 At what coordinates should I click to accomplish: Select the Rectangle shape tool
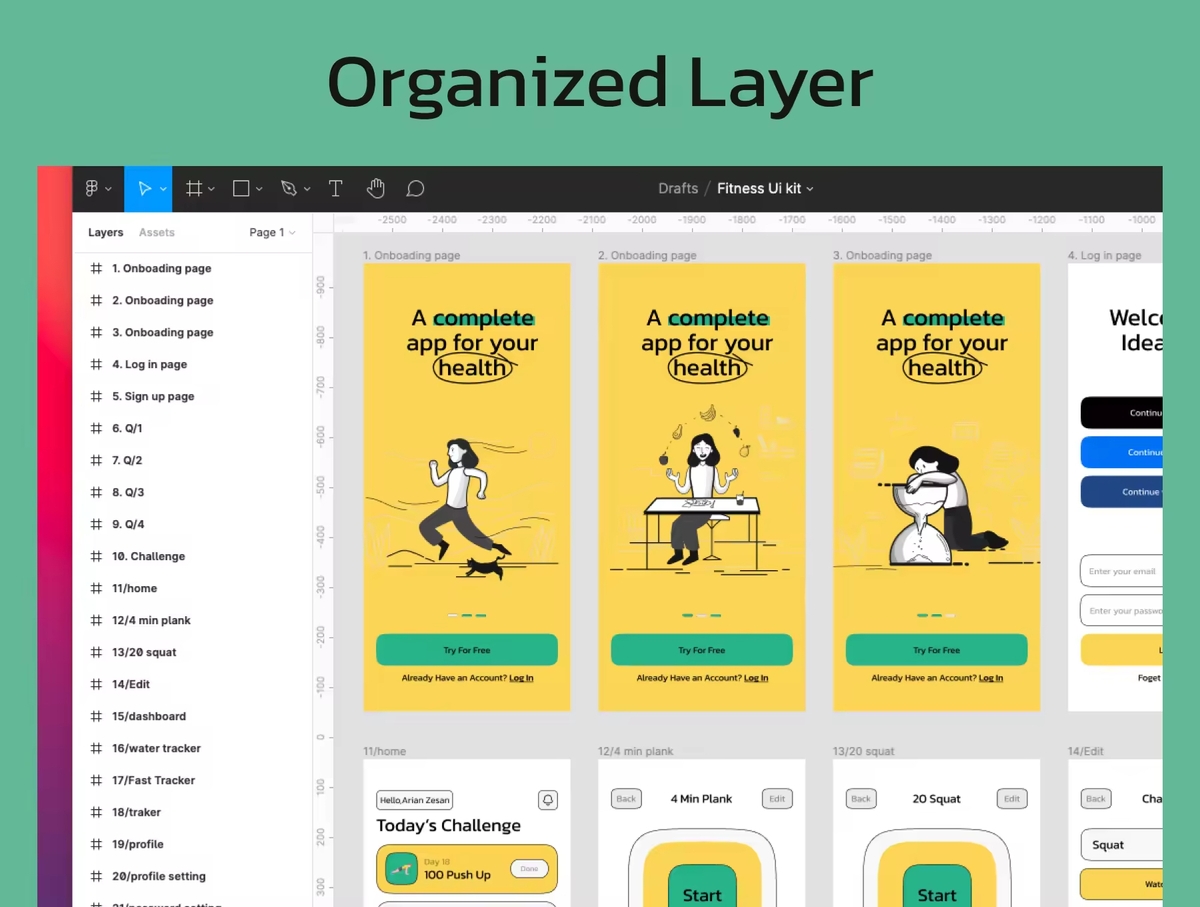coord(241,189)
